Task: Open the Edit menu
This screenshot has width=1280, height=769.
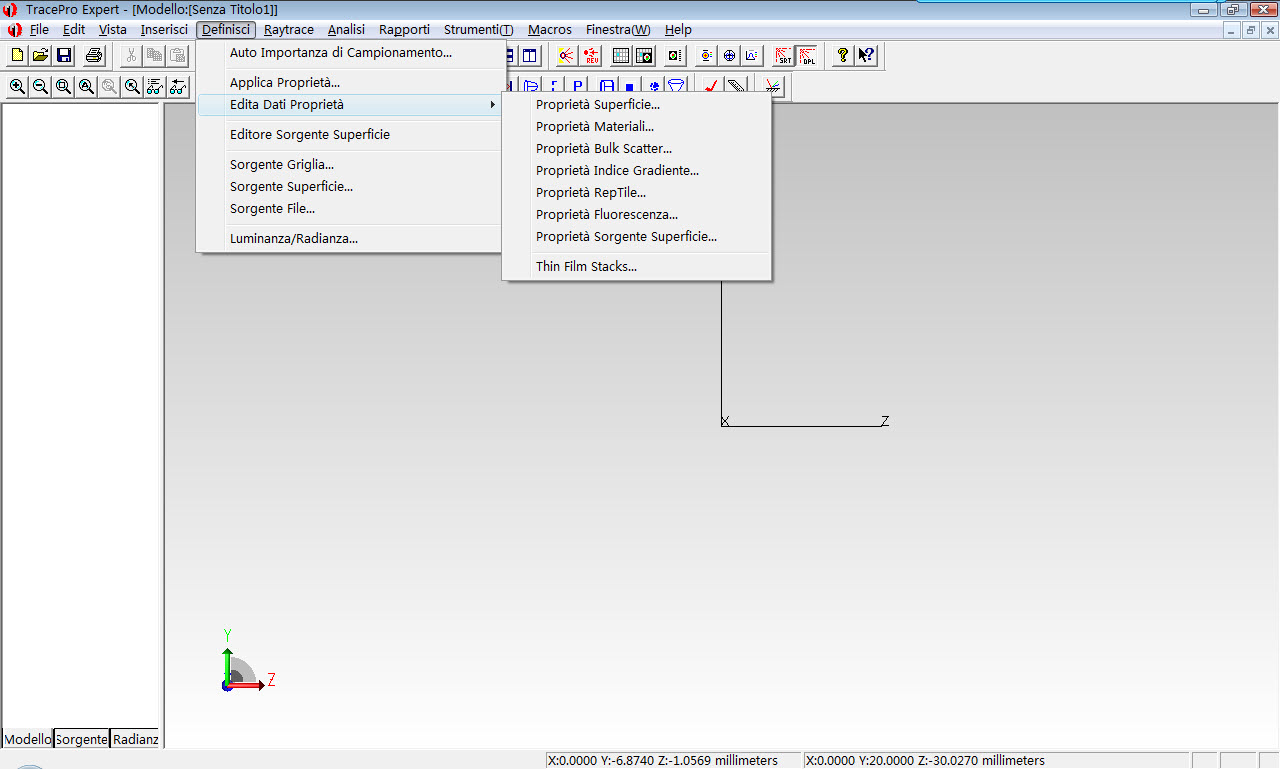Action: click(x=74, y=30)
